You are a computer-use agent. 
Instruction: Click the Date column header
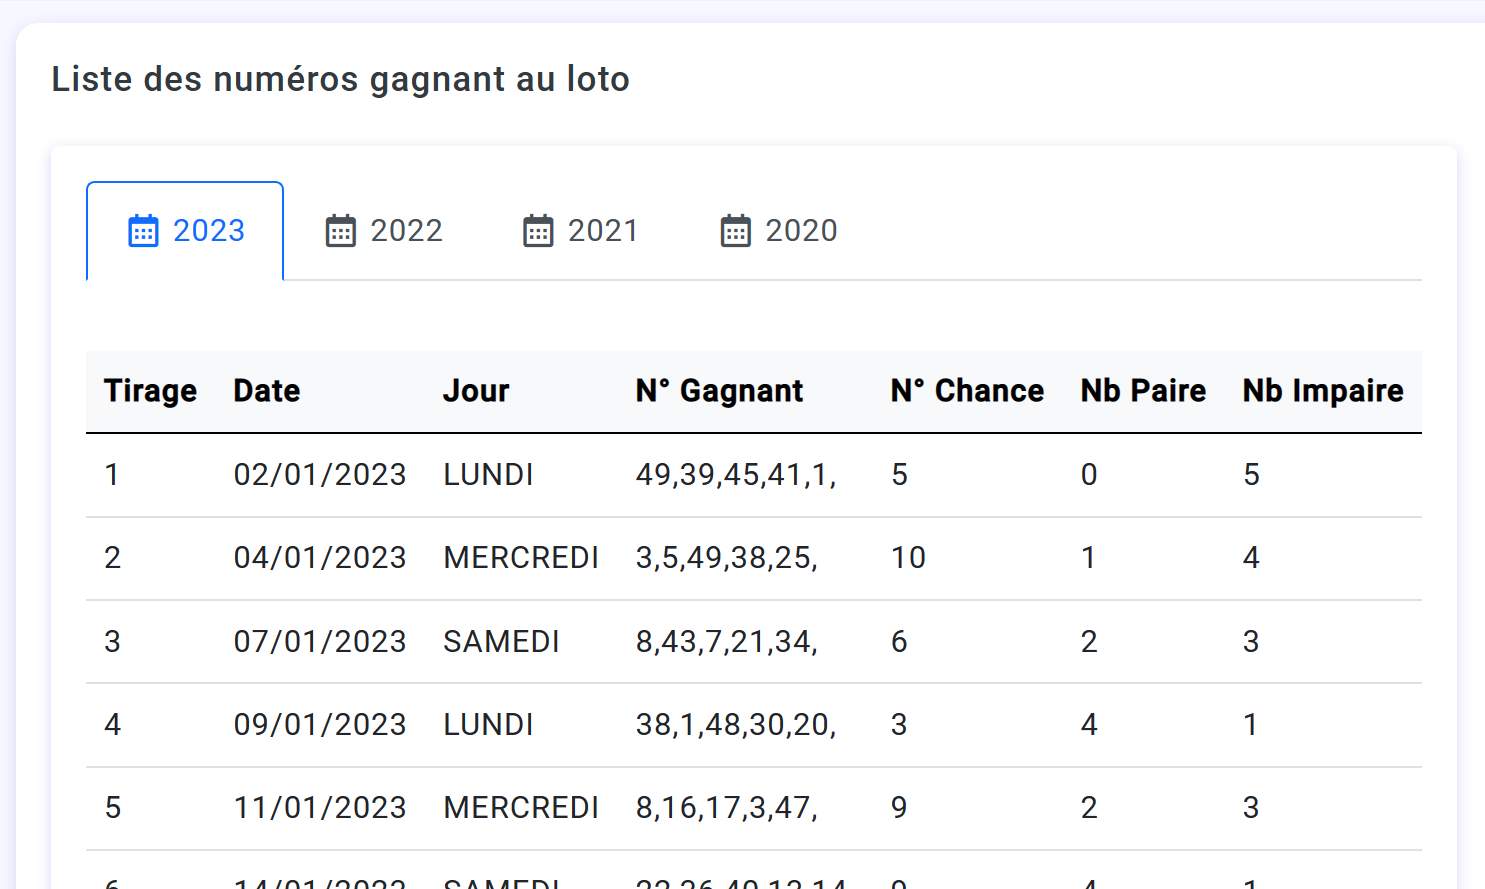[267, 391]
